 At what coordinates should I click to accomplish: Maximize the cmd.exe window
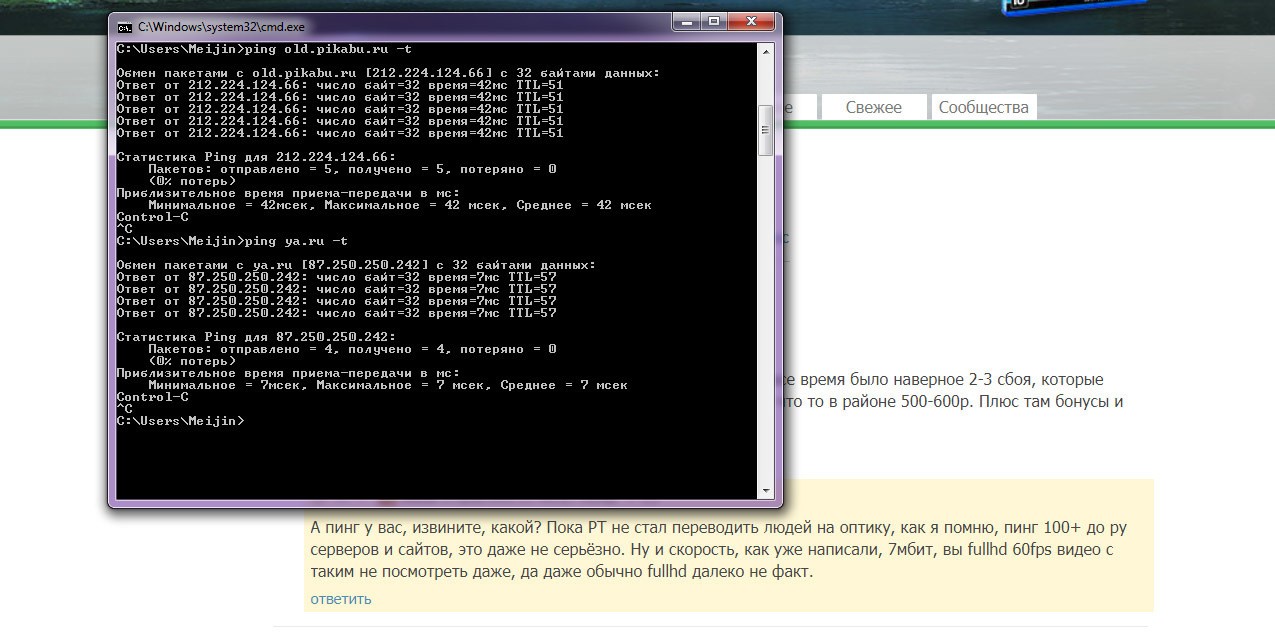(x=713, y=21)
